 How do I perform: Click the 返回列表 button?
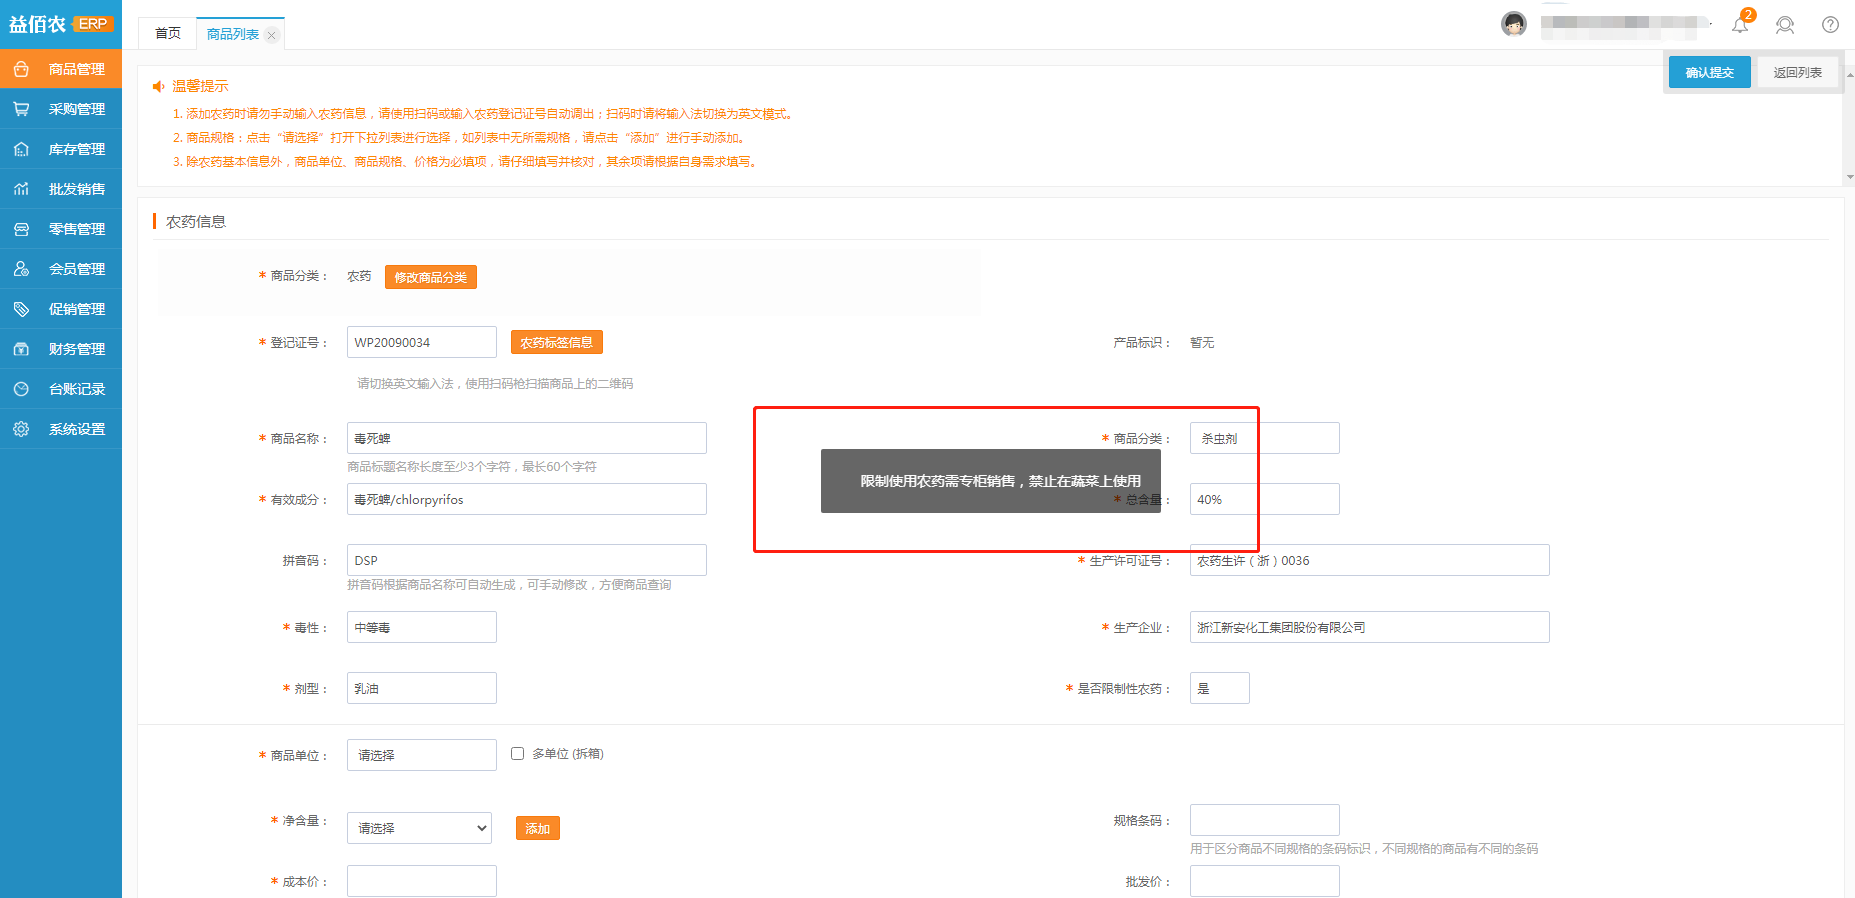(x=1797, y=72)
